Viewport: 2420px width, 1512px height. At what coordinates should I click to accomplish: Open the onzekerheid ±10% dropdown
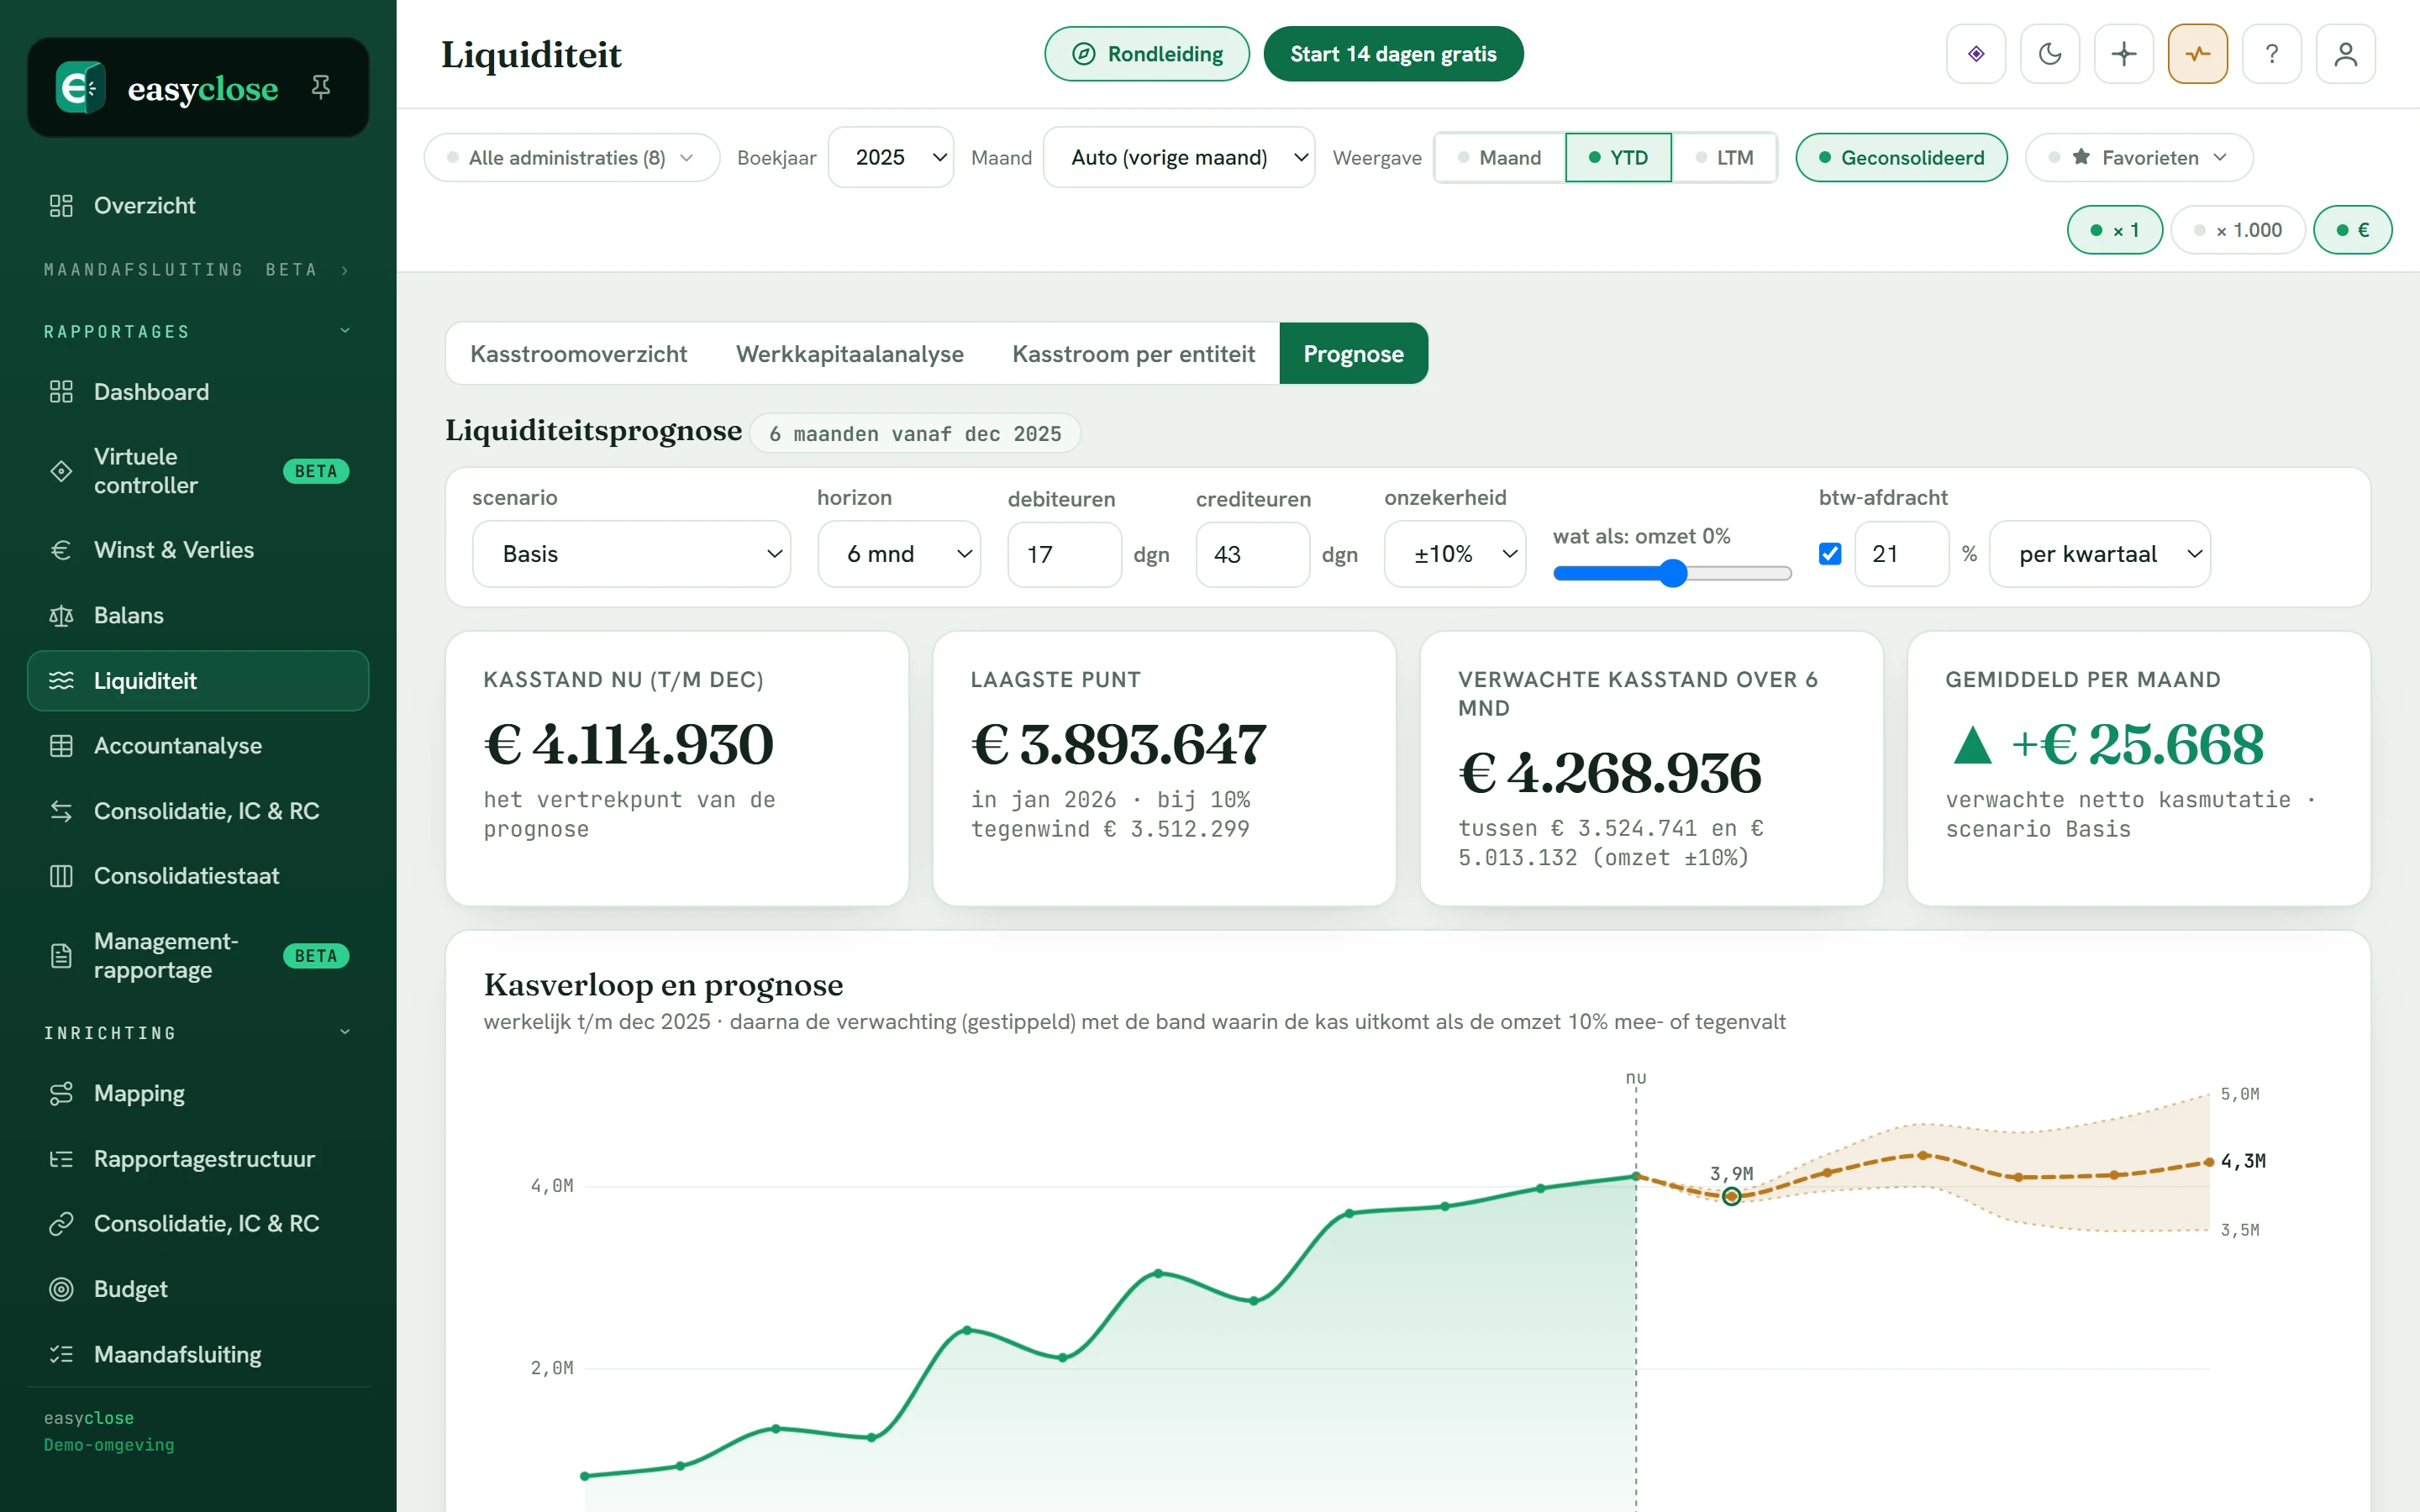(x=1455, y=554)
